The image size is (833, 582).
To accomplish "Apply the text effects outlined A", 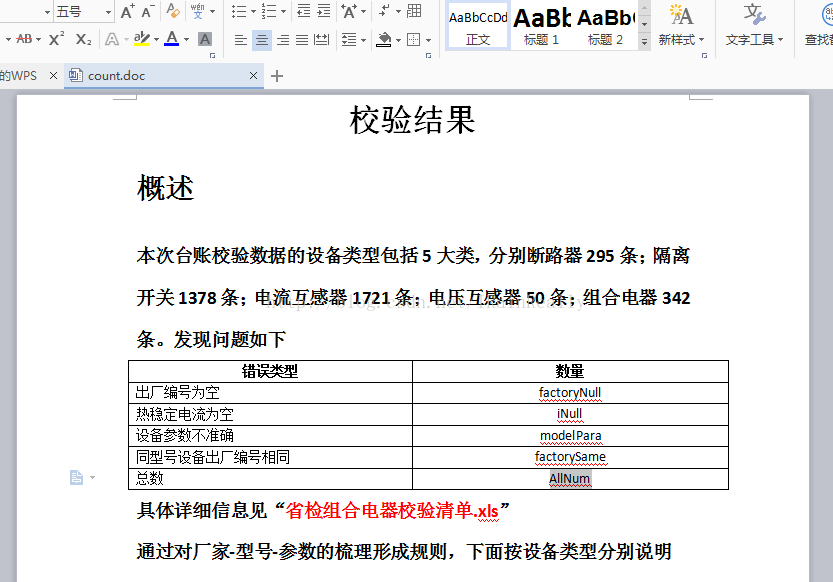I will tap(112, 39).
